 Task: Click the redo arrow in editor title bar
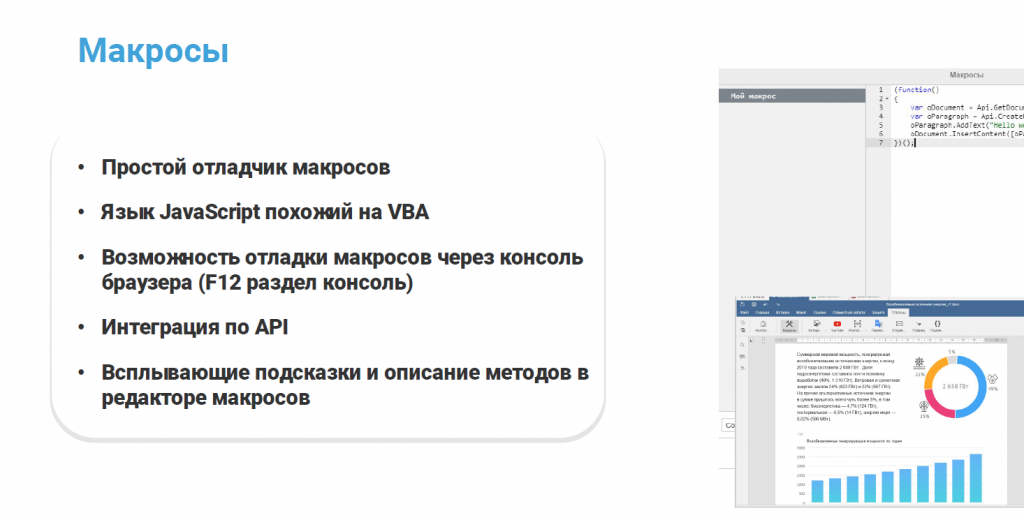[x=778, y=305]
